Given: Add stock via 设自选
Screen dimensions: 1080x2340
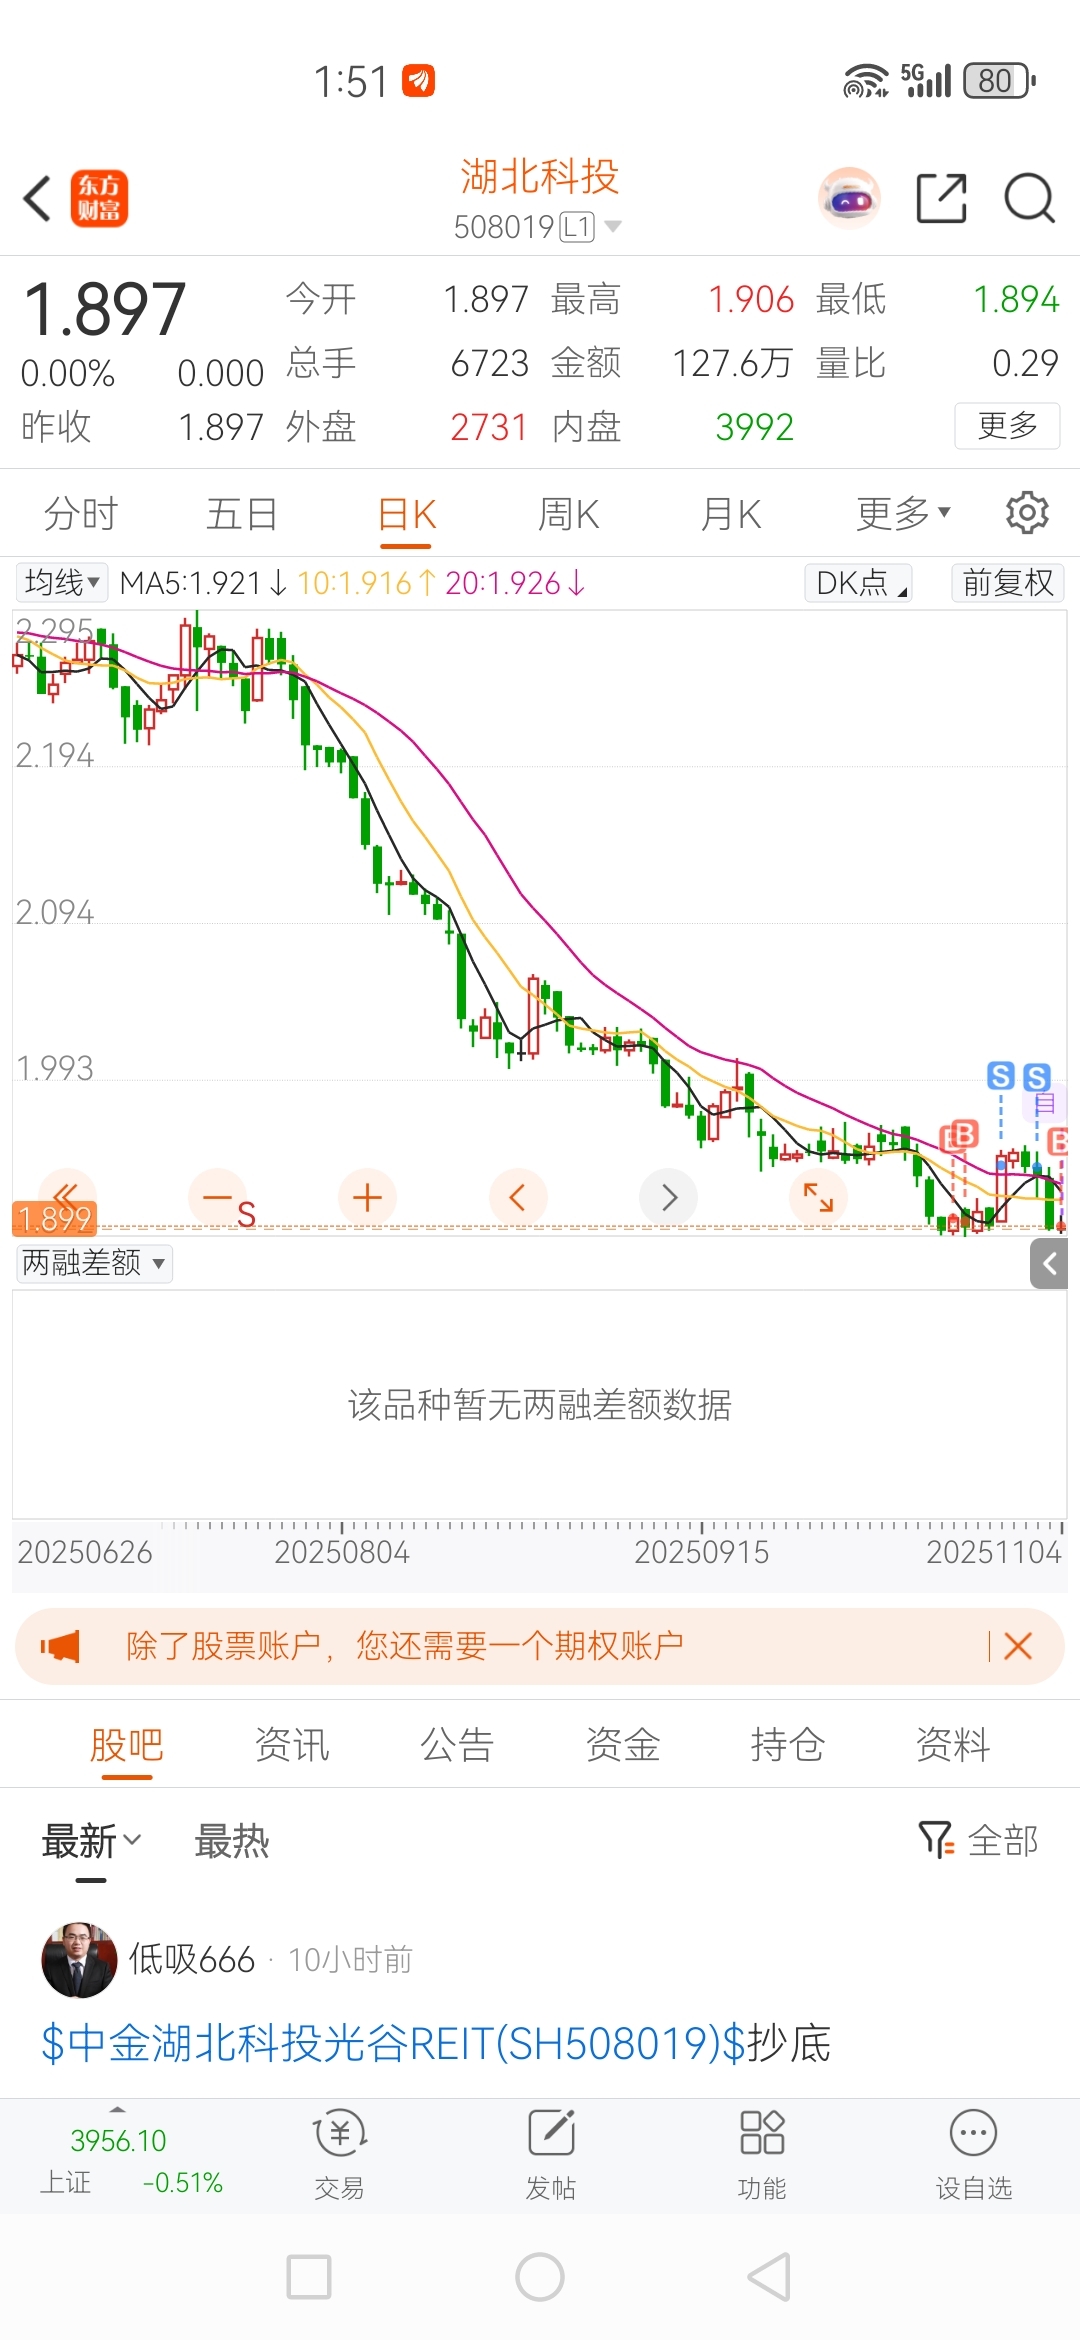Looking at the screenshot, I should point(973,2158).
